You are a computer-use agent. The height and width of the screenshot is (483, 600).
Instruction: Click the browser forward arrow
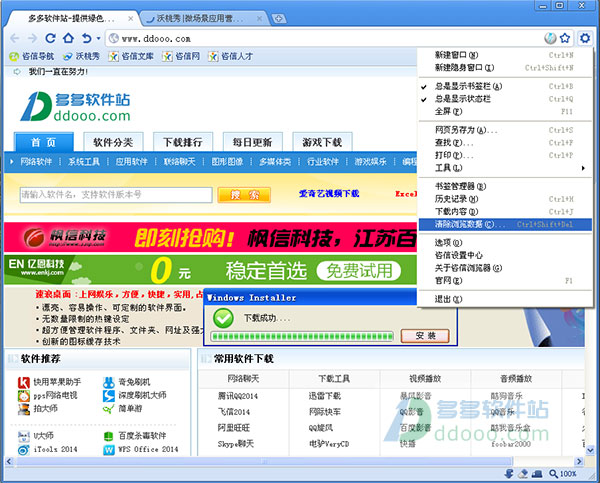pyautogui.click(x=33, y=38)
